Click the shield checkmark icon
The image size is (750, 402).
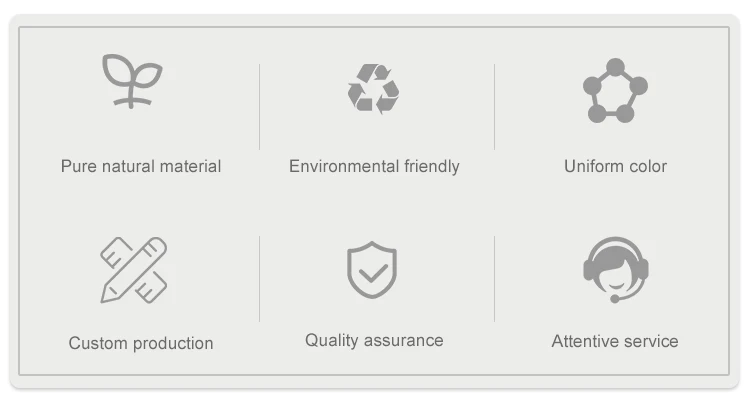tap(372, 270)
